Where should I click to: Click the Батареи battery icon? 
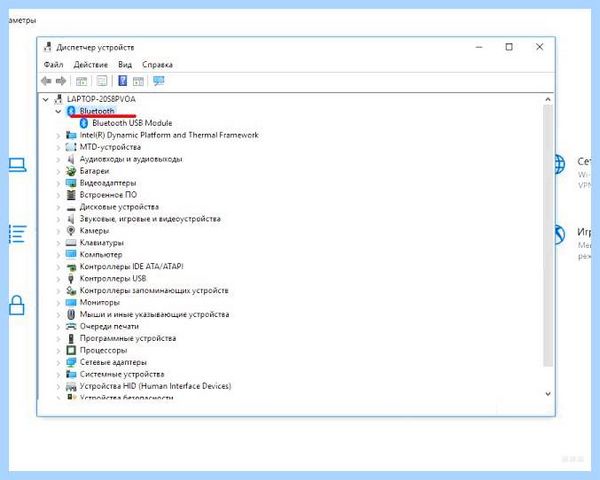(71, 171)
